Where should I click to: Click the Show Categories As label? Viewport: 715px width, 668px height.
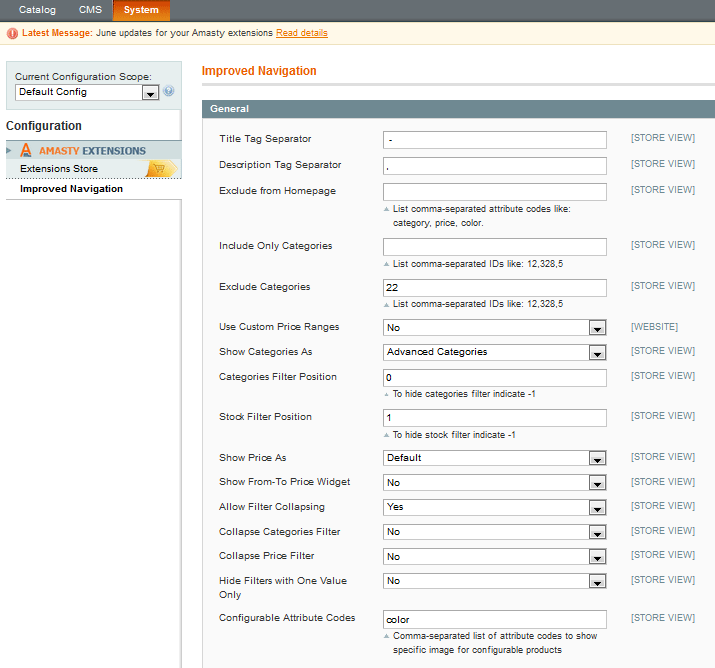(x=265, y=352)
